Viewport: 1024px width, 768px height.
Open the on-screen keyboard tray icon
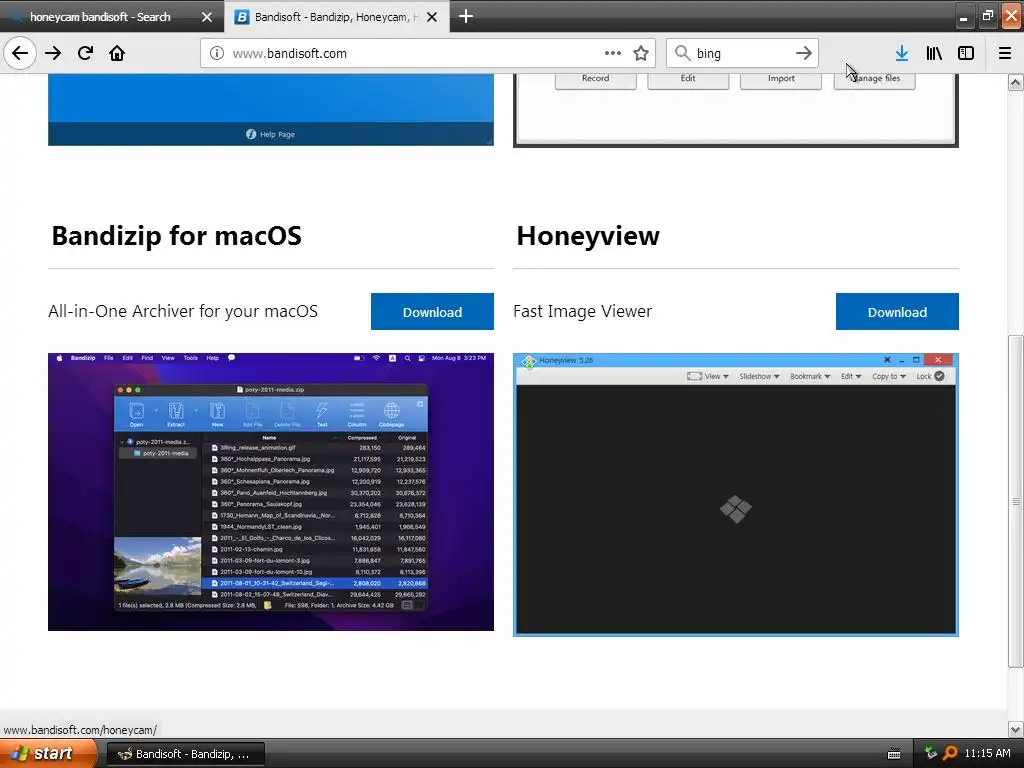894,754
